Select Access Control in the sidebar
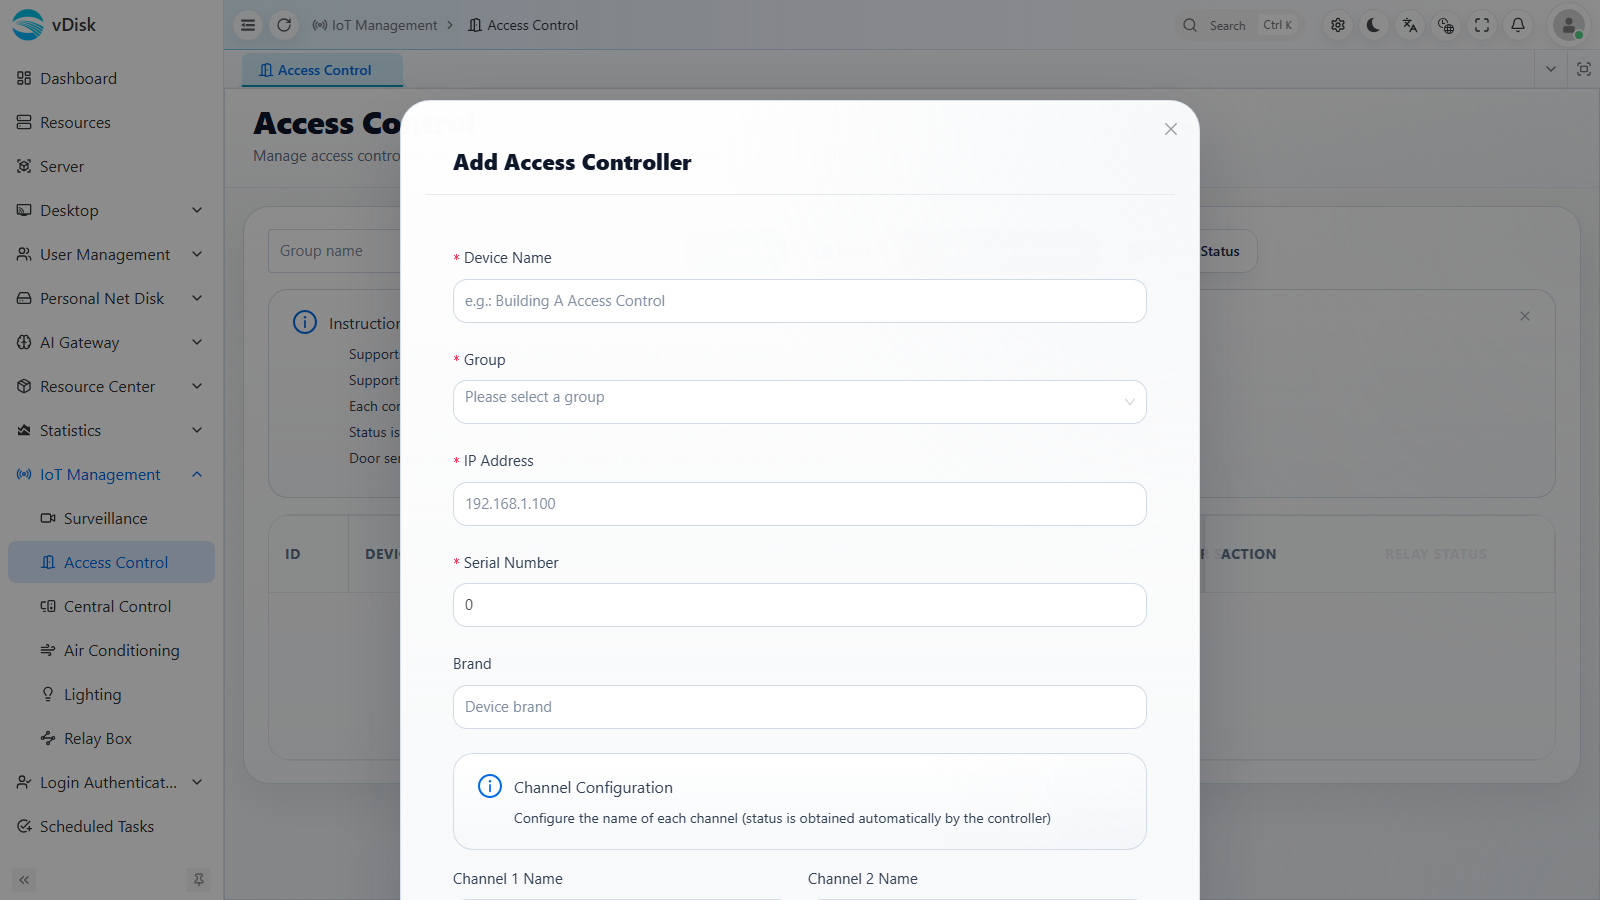1600x900 pixels. [x=111, y=562]
